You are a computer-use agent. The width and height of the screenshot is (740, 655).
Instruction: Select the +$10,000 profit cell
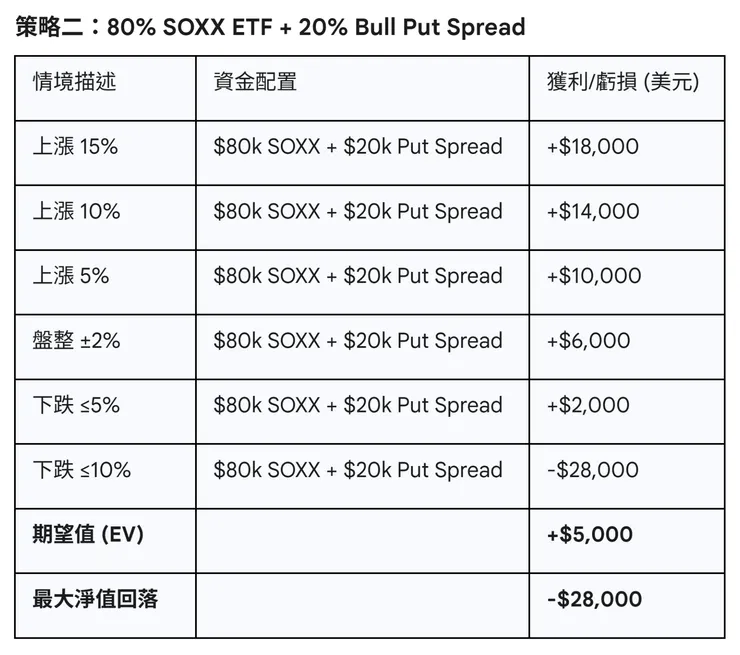click(594, 276)
